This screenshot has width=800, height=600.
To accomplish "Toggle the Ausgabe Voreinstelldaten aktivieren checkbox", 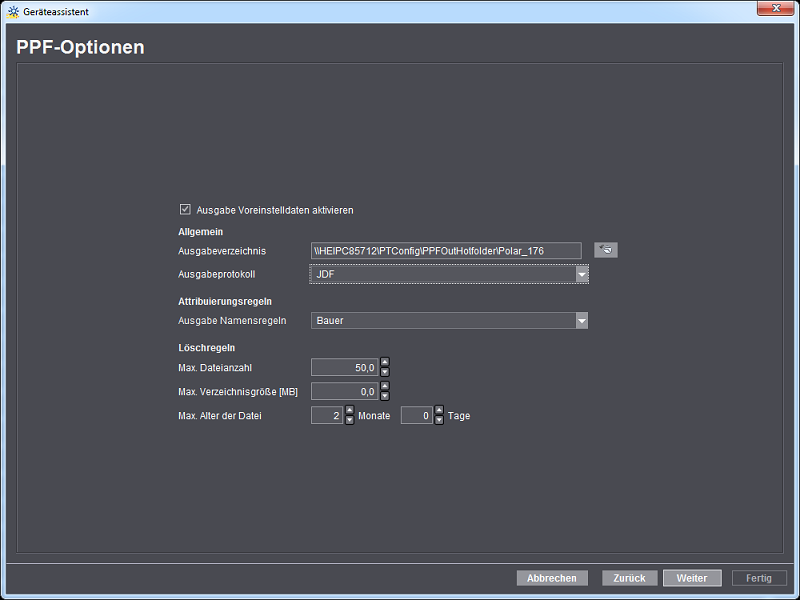I will (x=185, y=210).
